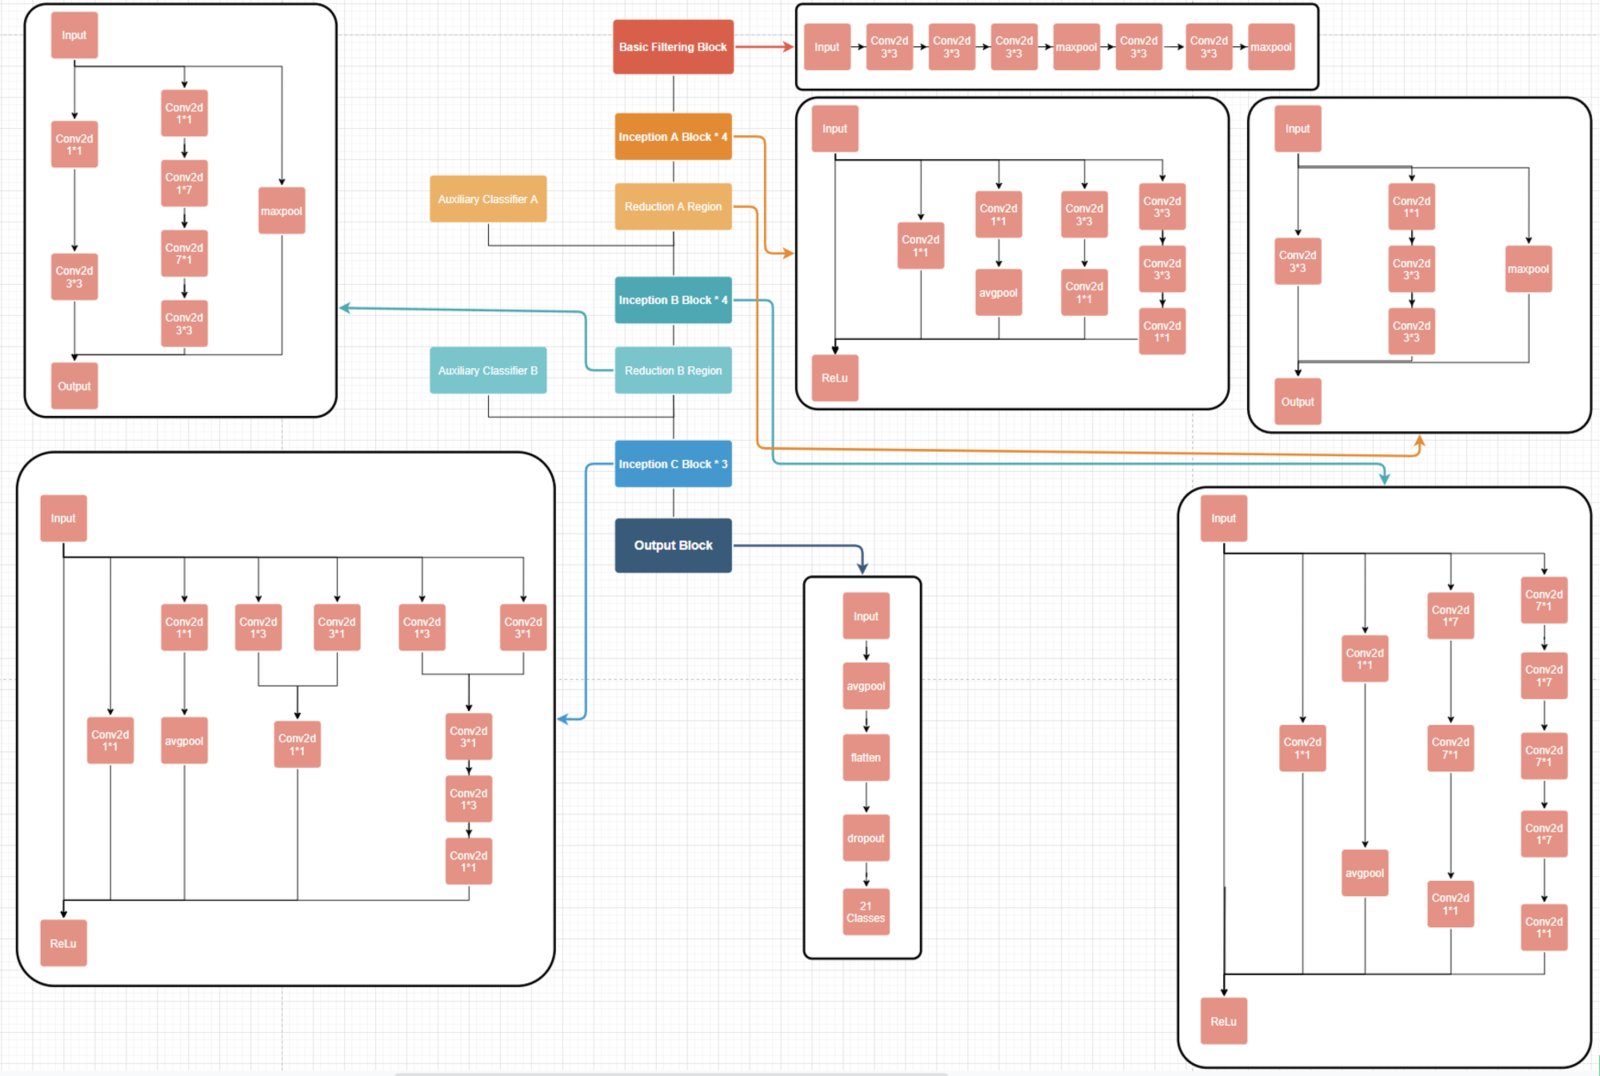Select the ReLu node in the Inception A diagram
This screenshot has height=1076, width=1600.
point(835,378)
